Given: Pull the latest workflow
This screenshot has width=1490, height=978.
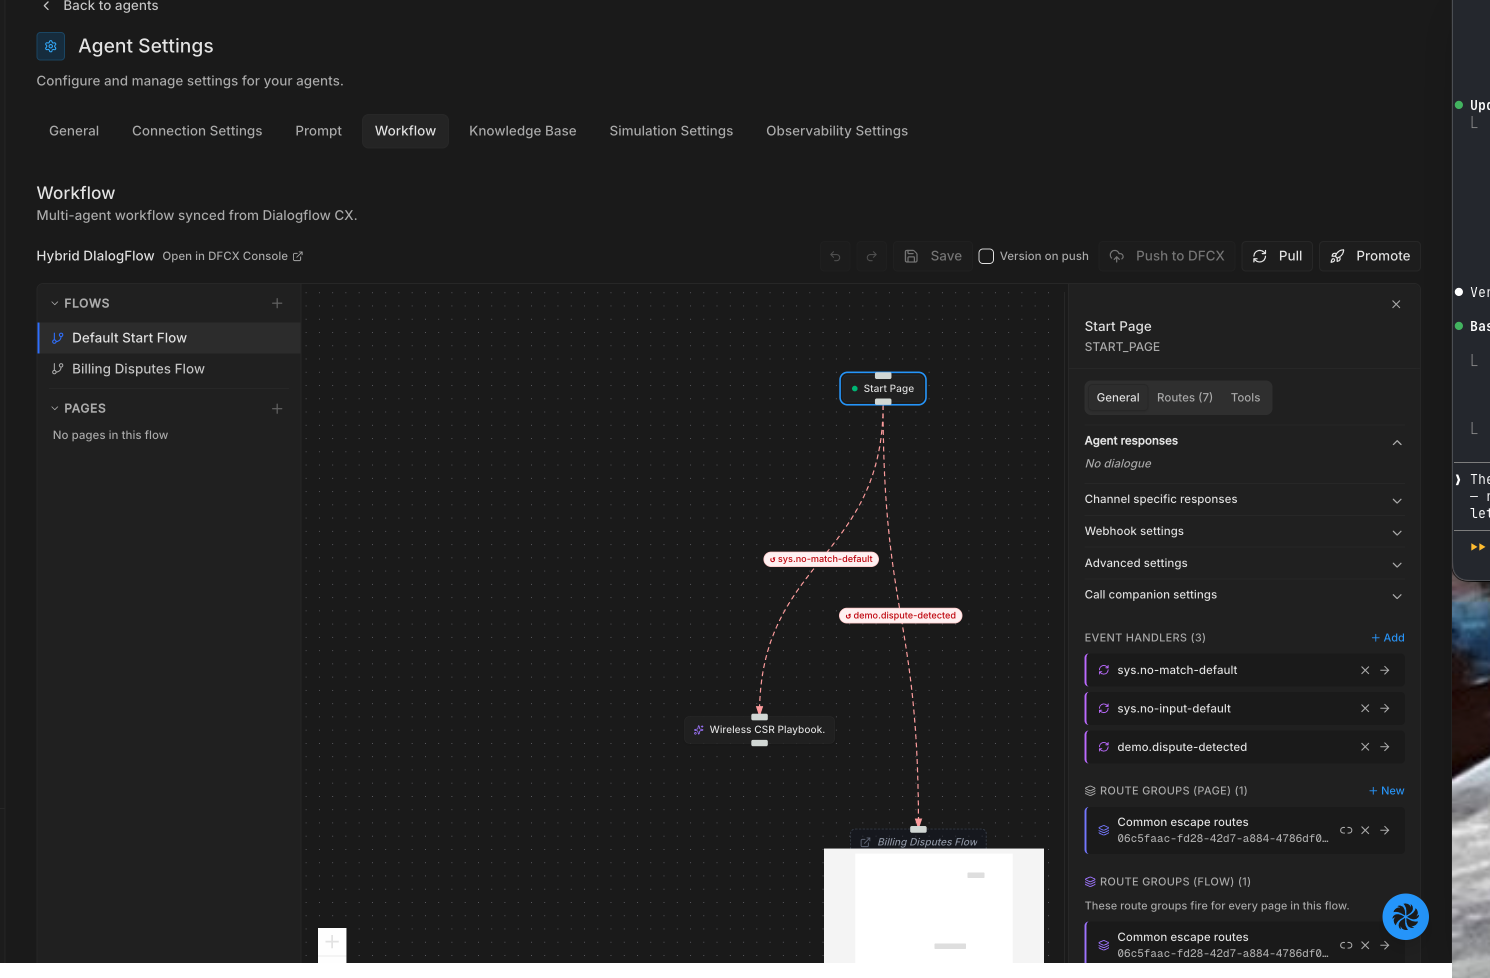Looking at the screenshot, I should [x=1277, y=256].
